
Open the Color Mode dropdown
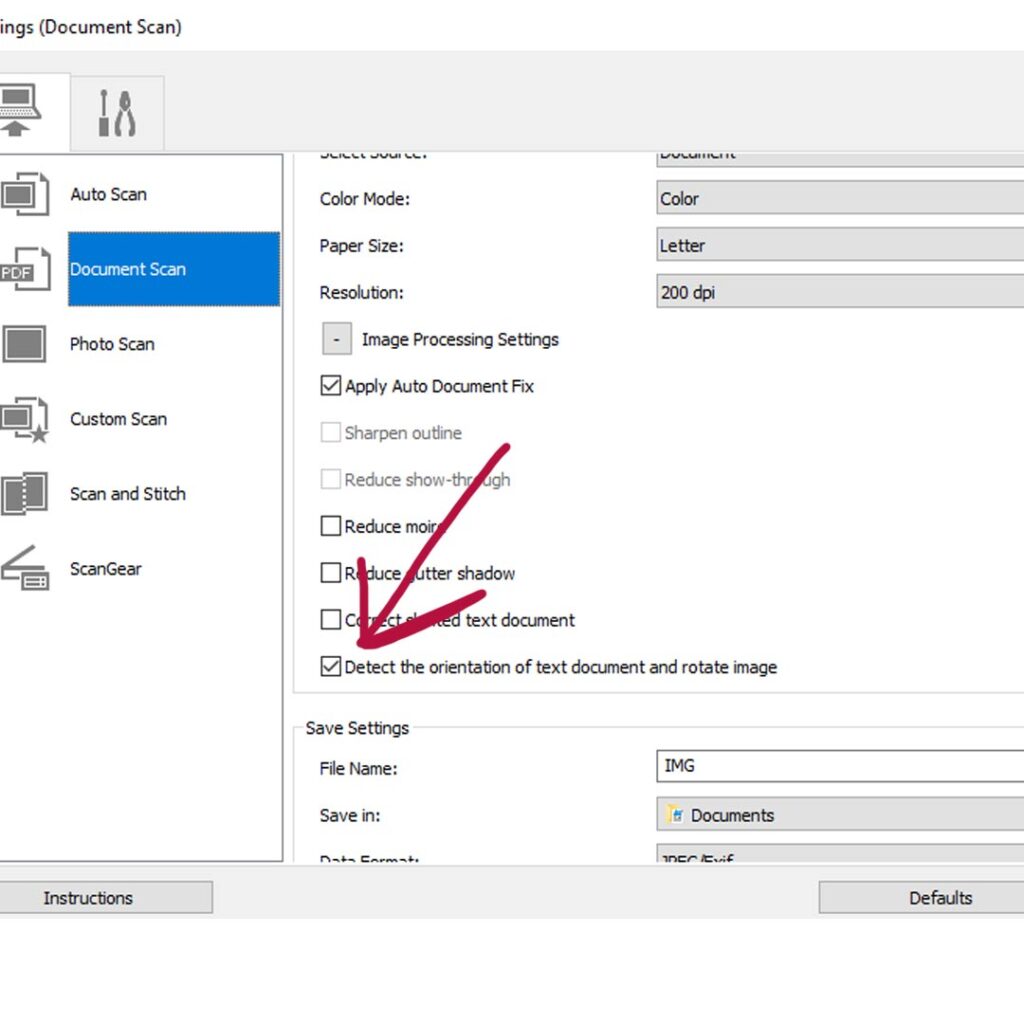pos(840,199)
